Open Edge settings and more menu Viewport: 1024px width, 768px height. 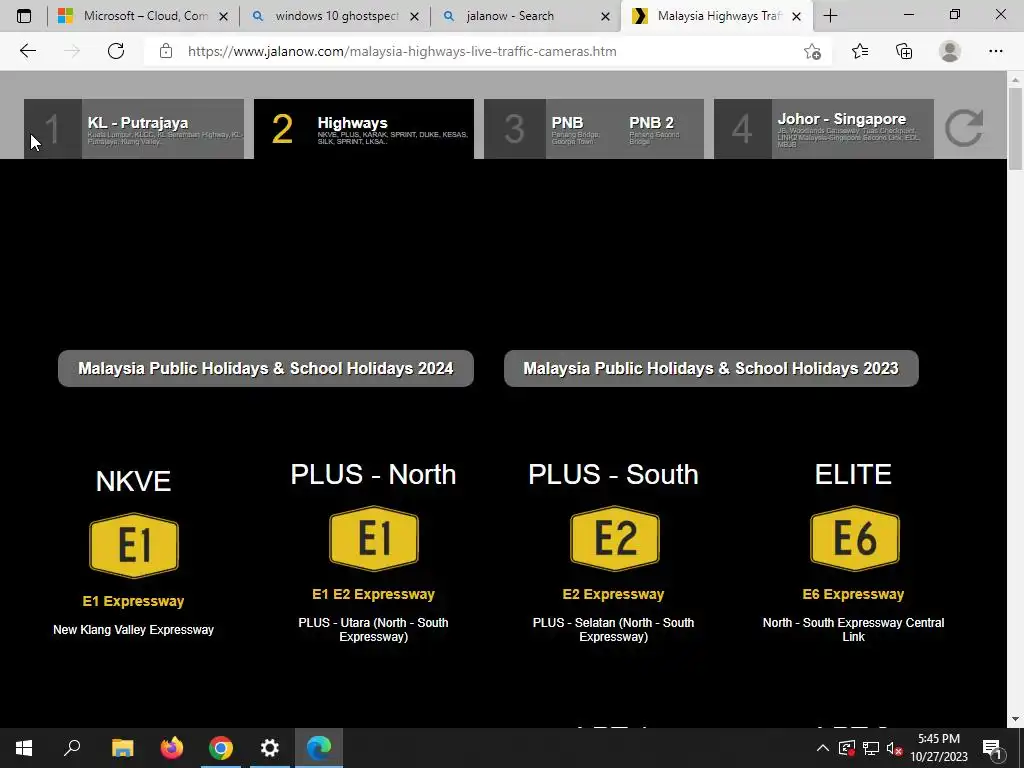click(x=995, y=51)
